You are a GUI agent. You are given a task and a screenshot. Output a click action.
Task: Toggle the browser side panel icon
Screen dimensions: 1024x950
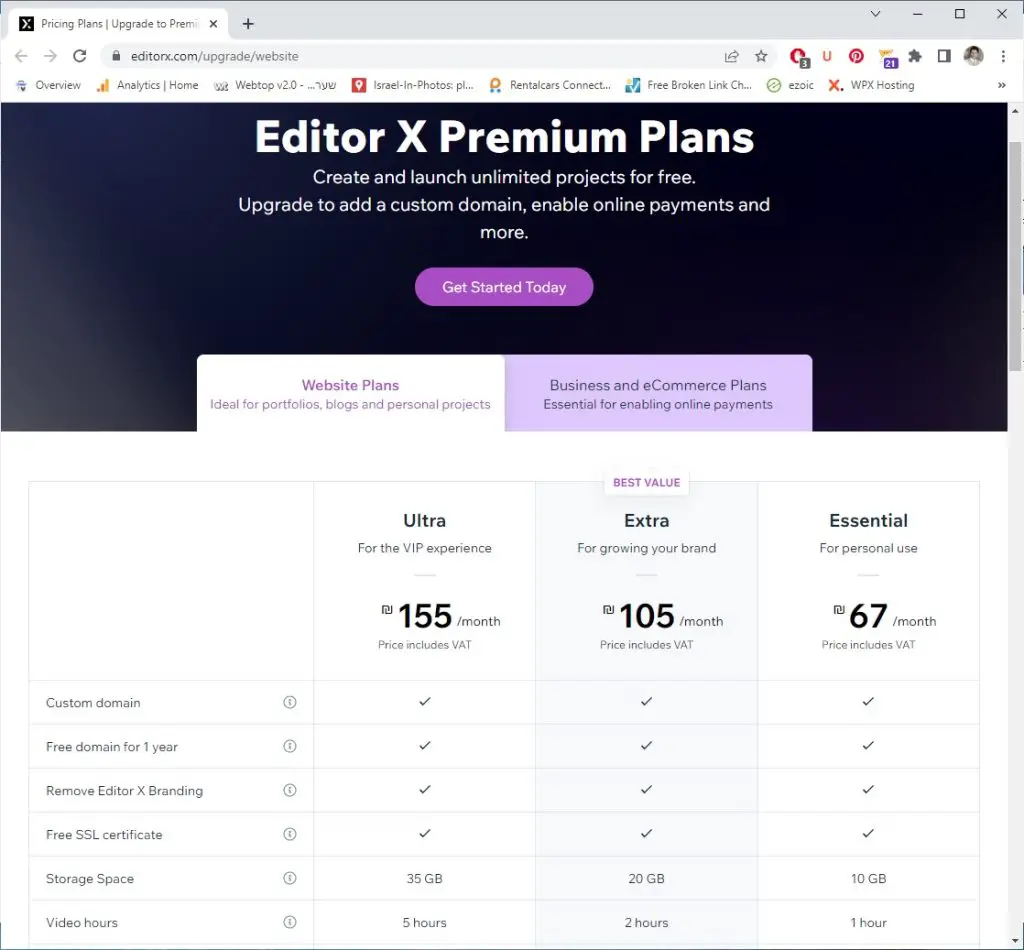point(944,56)
